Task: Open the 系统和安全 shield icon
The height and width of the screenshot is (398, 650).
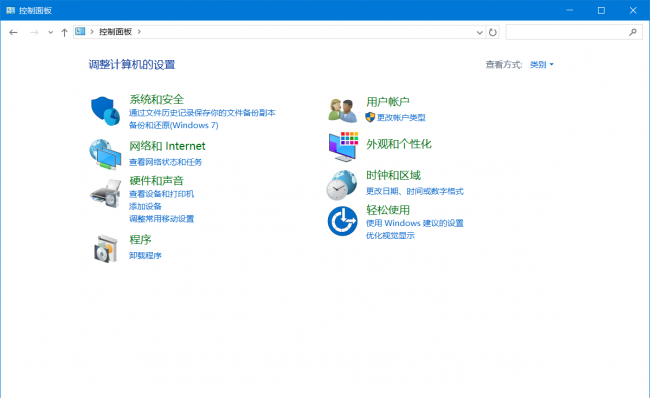Action: (x=105, y=111)
